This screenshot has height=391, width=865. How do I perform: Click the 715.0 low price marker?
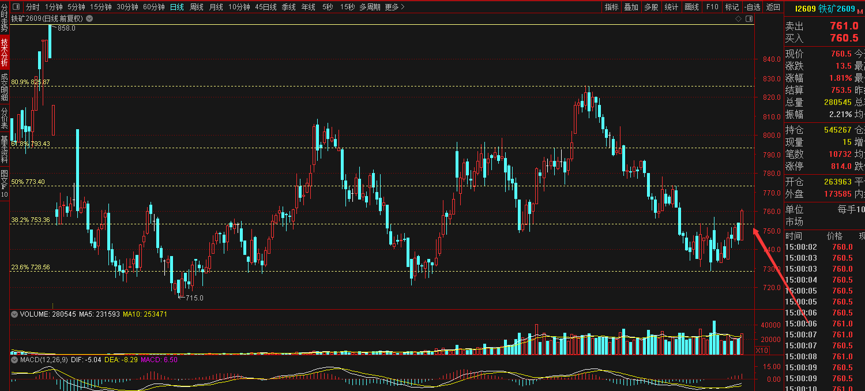tap(194, 298)
